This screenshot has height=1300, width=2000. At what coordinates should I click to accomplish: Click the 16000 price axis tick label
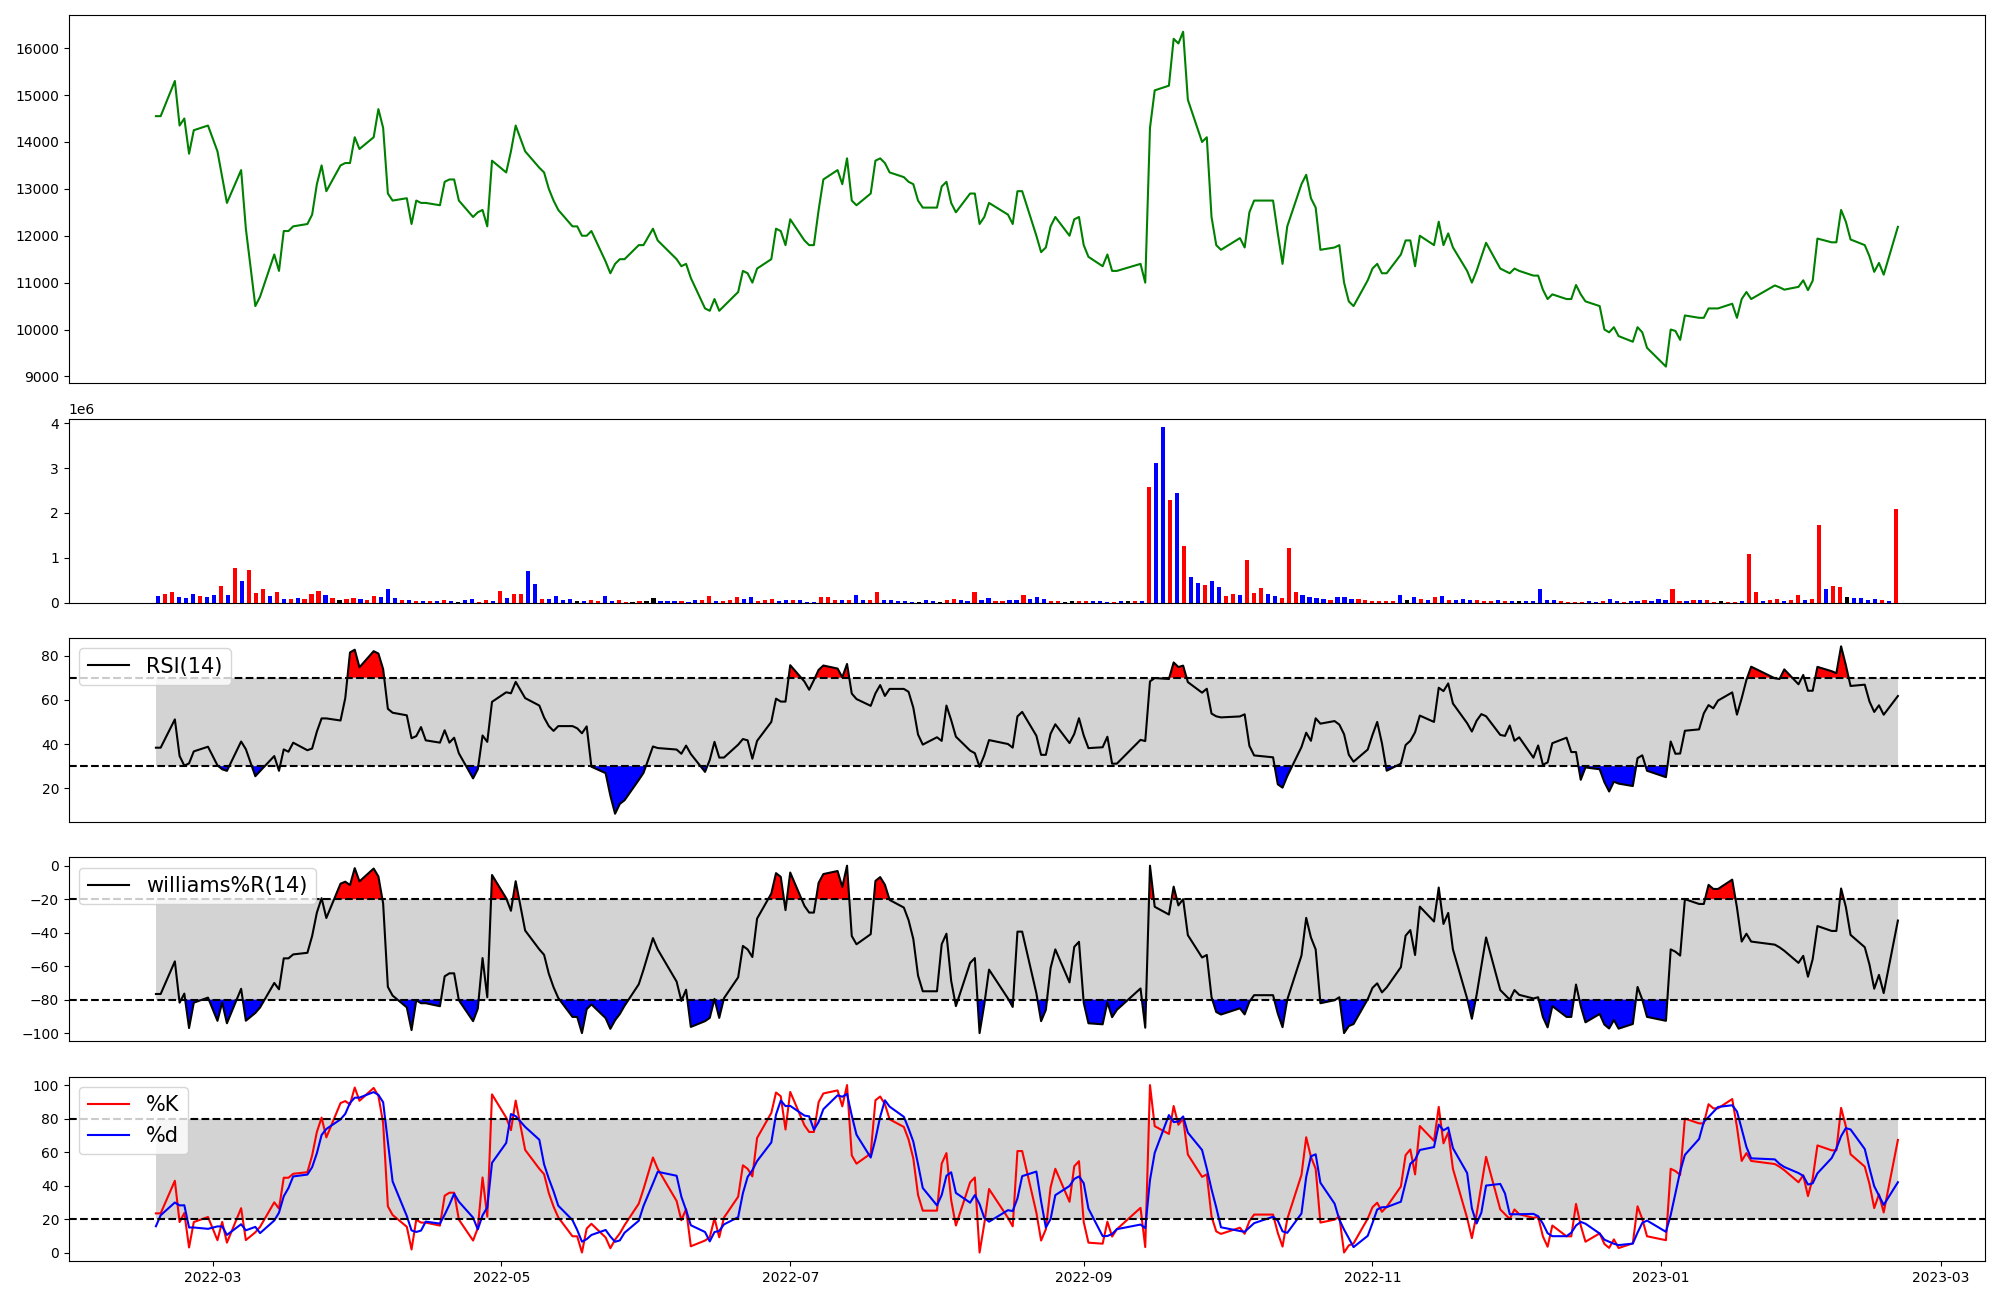tap(37, 49)
